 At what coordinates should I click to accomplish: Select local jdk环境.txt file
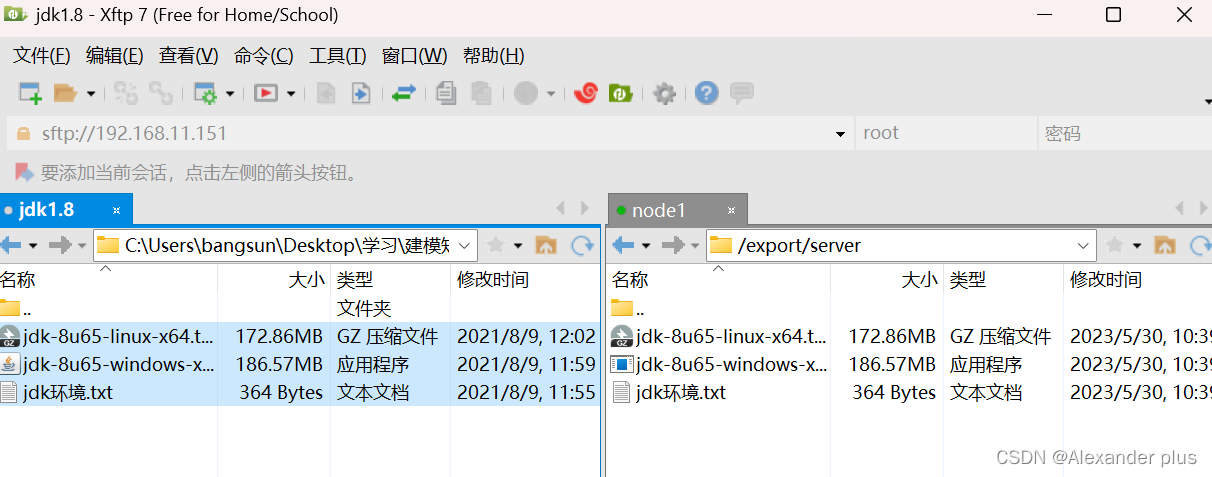(x=300, y=392)
